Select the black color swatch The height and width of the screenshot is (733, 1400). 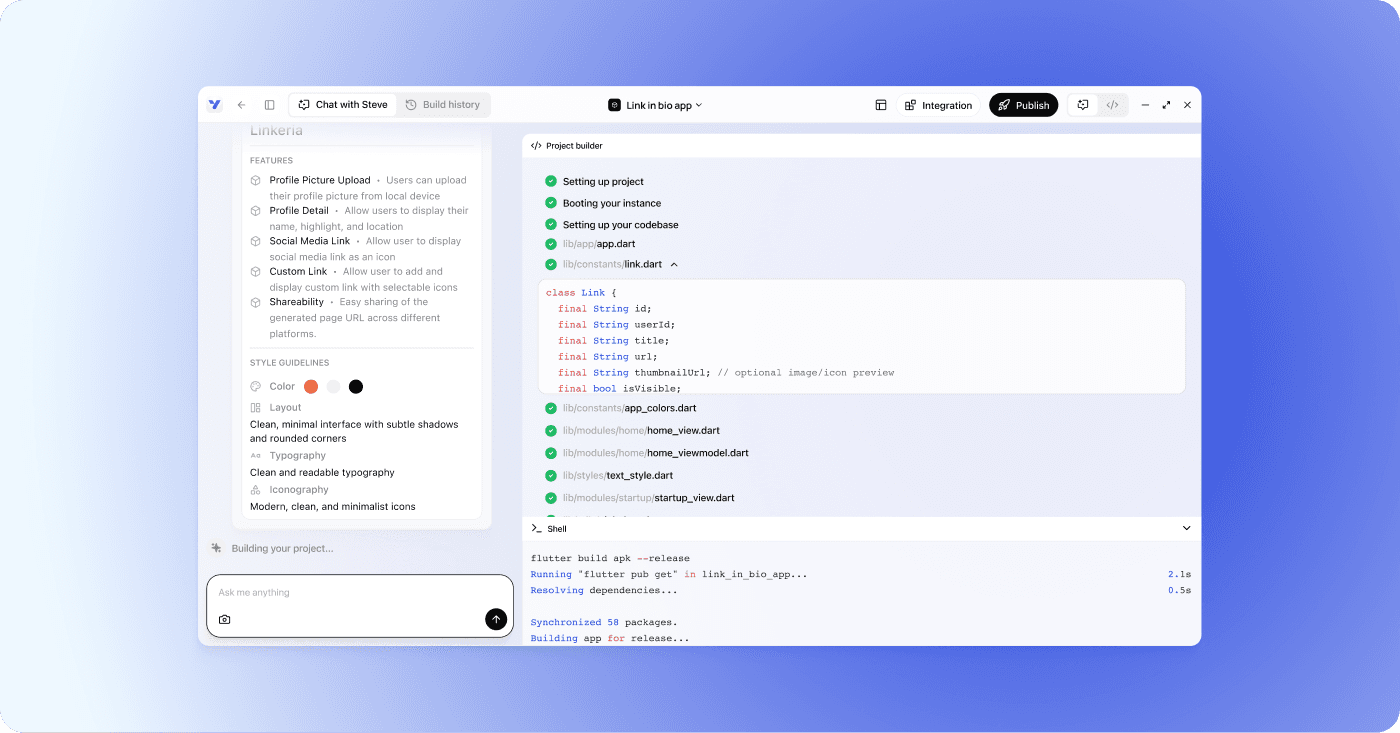355,387
